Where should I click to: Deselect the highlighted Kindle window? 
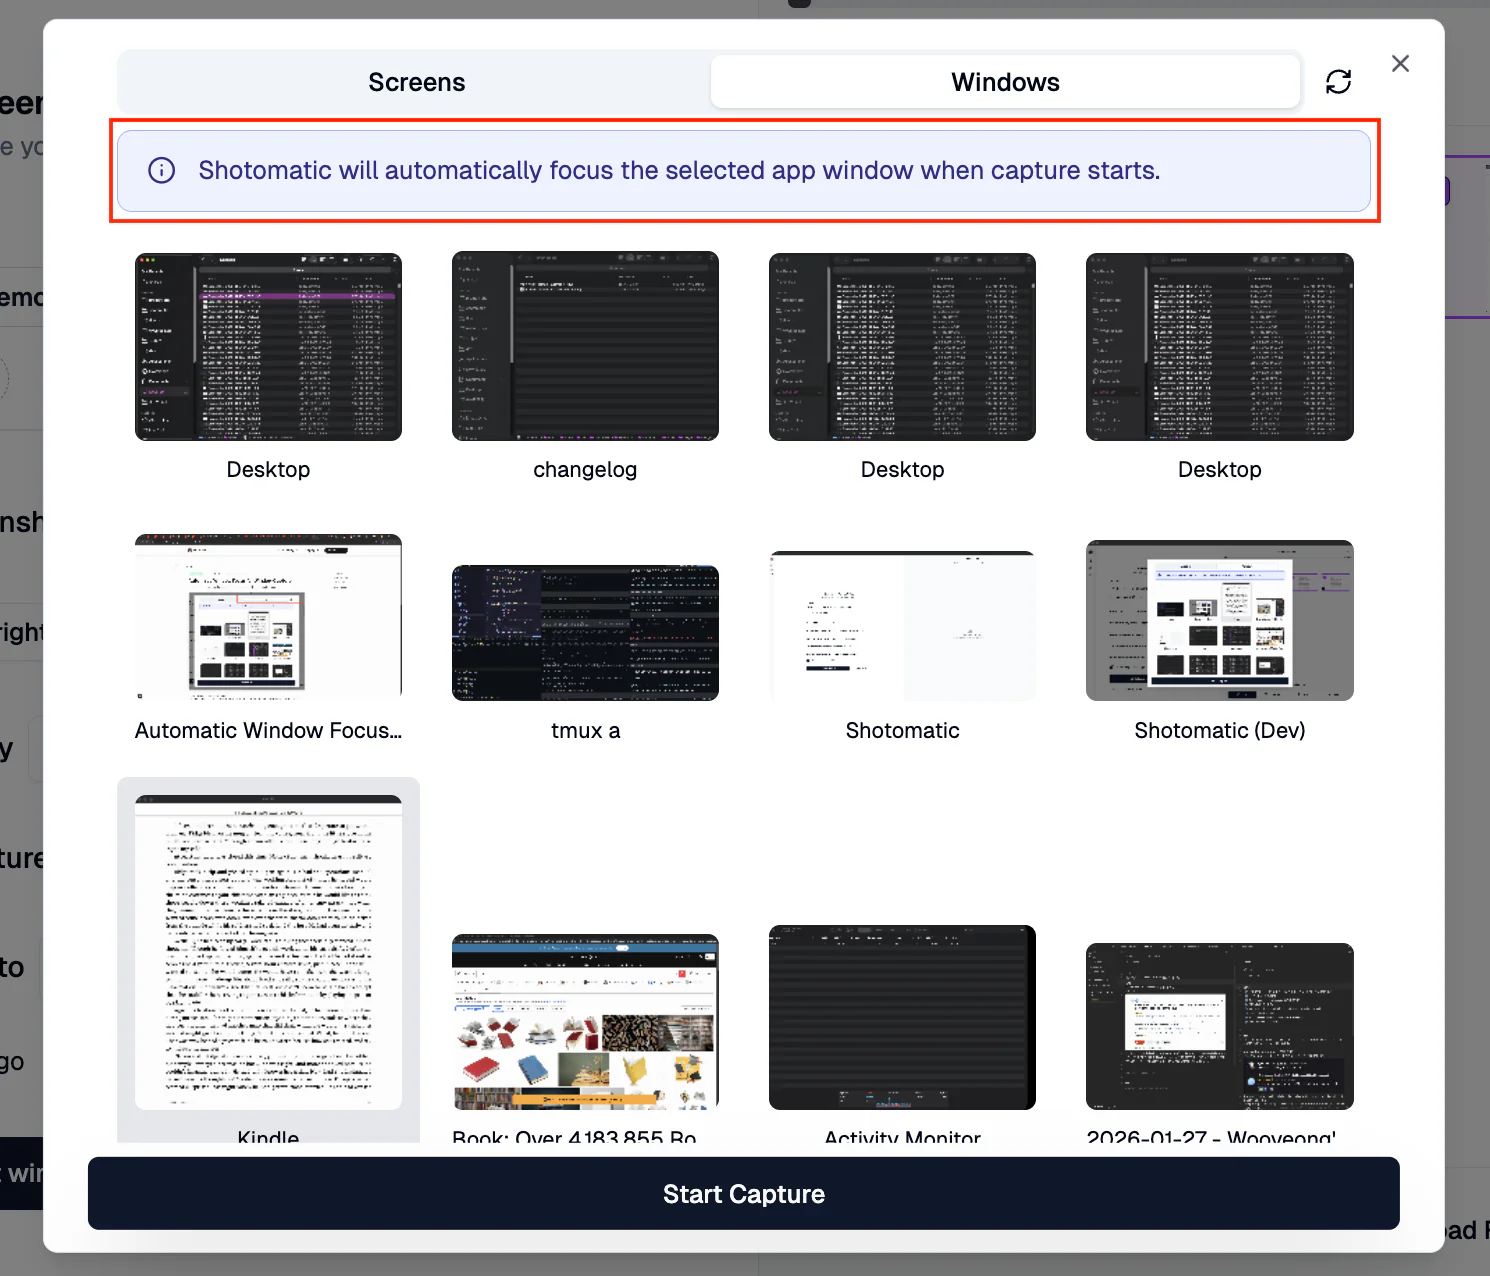[268, 950]
